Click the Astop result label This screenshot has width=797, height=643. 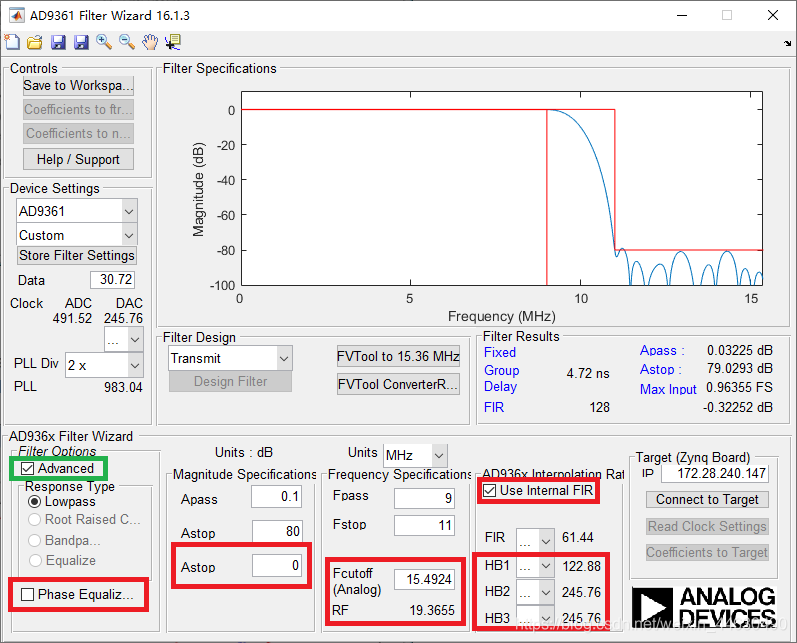tap(660, 370)
